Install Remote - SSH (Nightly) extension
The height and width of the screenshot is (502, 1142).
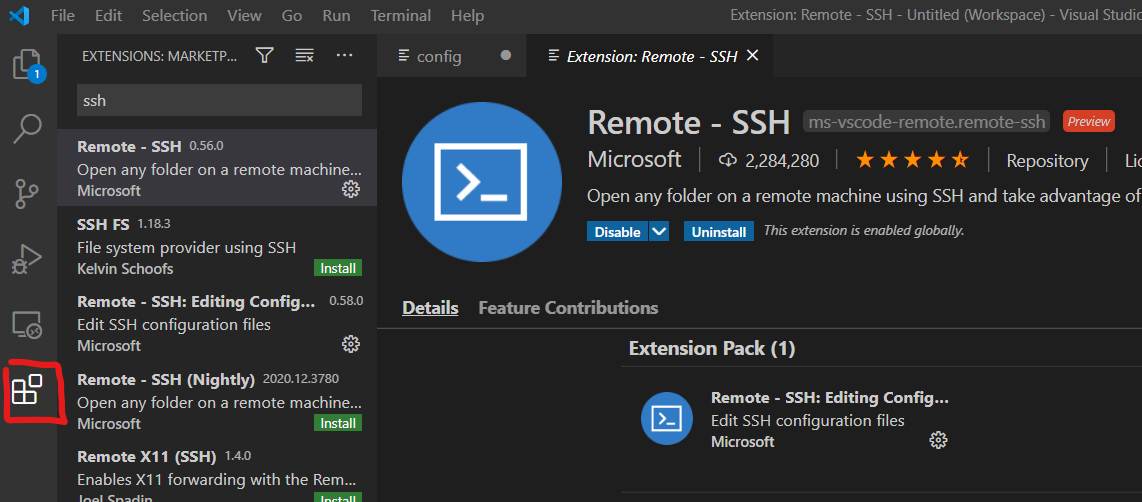coord(338,423)
